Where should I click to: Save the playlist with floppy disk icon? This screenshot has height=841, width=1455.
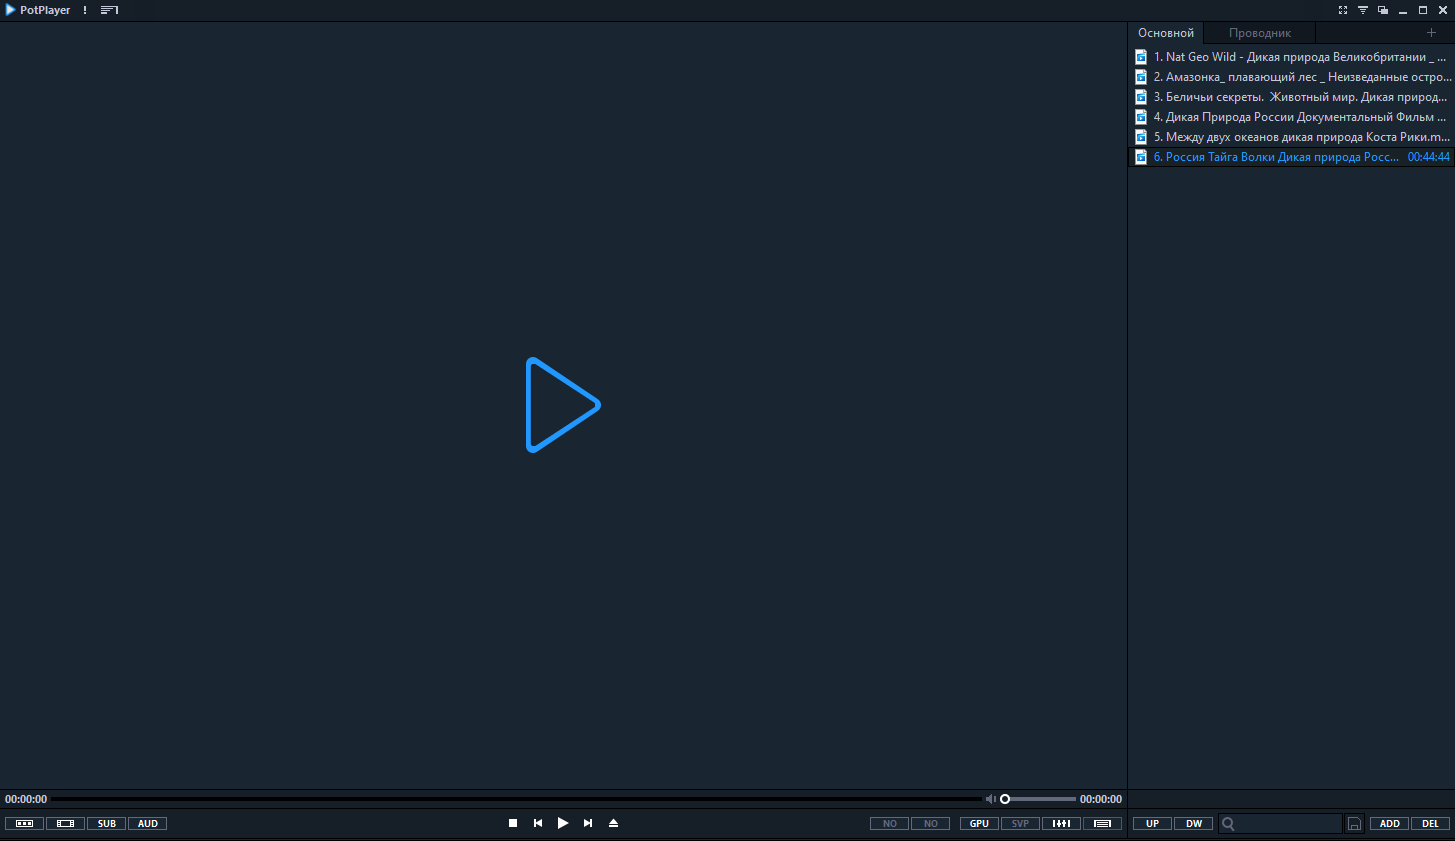point(1354,824)
